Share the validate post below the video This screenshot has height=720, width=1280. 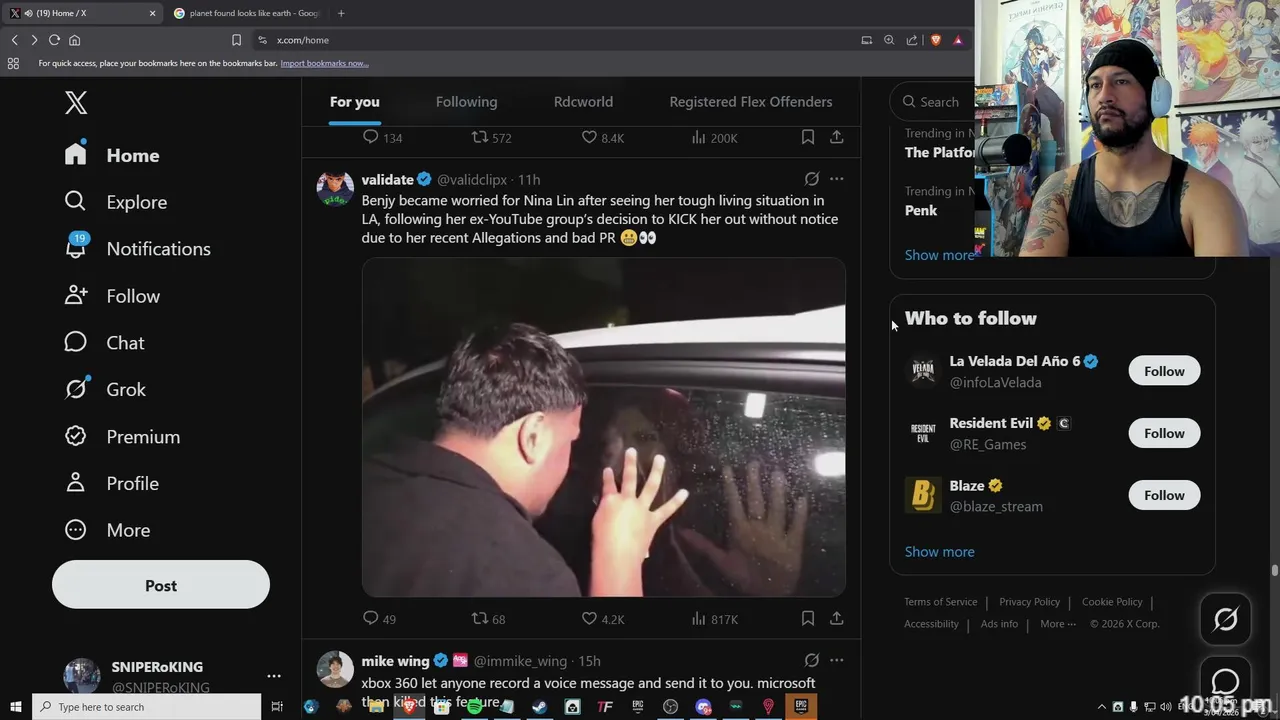(836, 619)
